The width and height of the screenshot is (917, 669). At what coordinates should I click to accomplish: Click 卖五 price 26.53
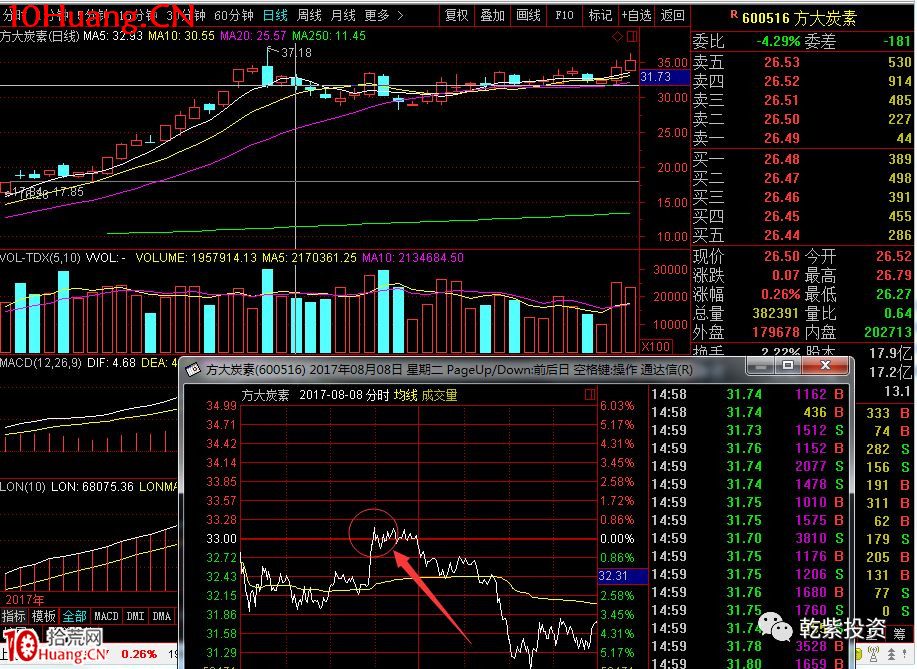click(x=781, y=62)
